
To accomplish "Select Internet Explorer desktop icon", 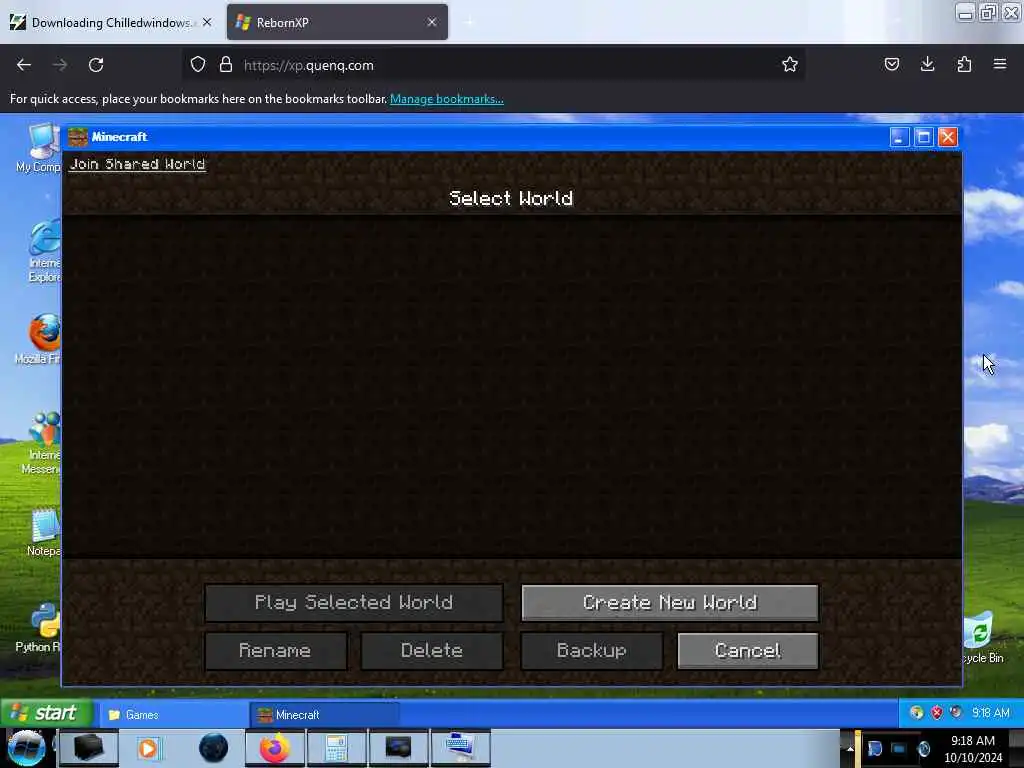I will (x=43, y=251).
